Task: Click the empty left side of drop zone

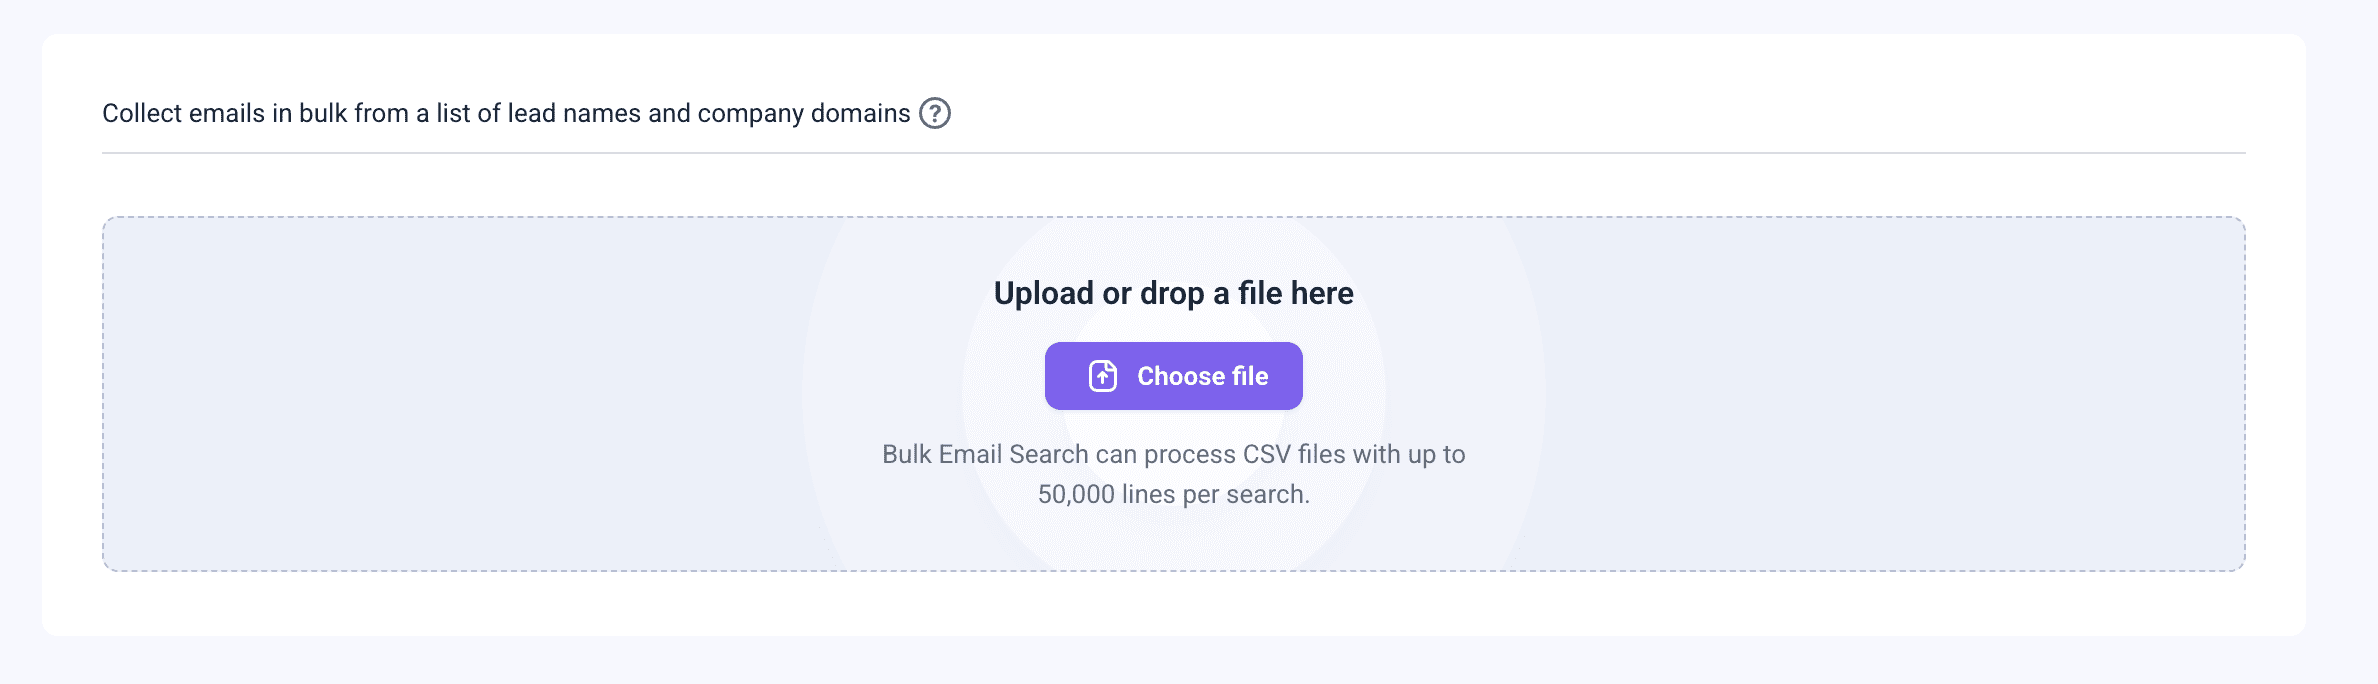Action: tap(450, 393)
